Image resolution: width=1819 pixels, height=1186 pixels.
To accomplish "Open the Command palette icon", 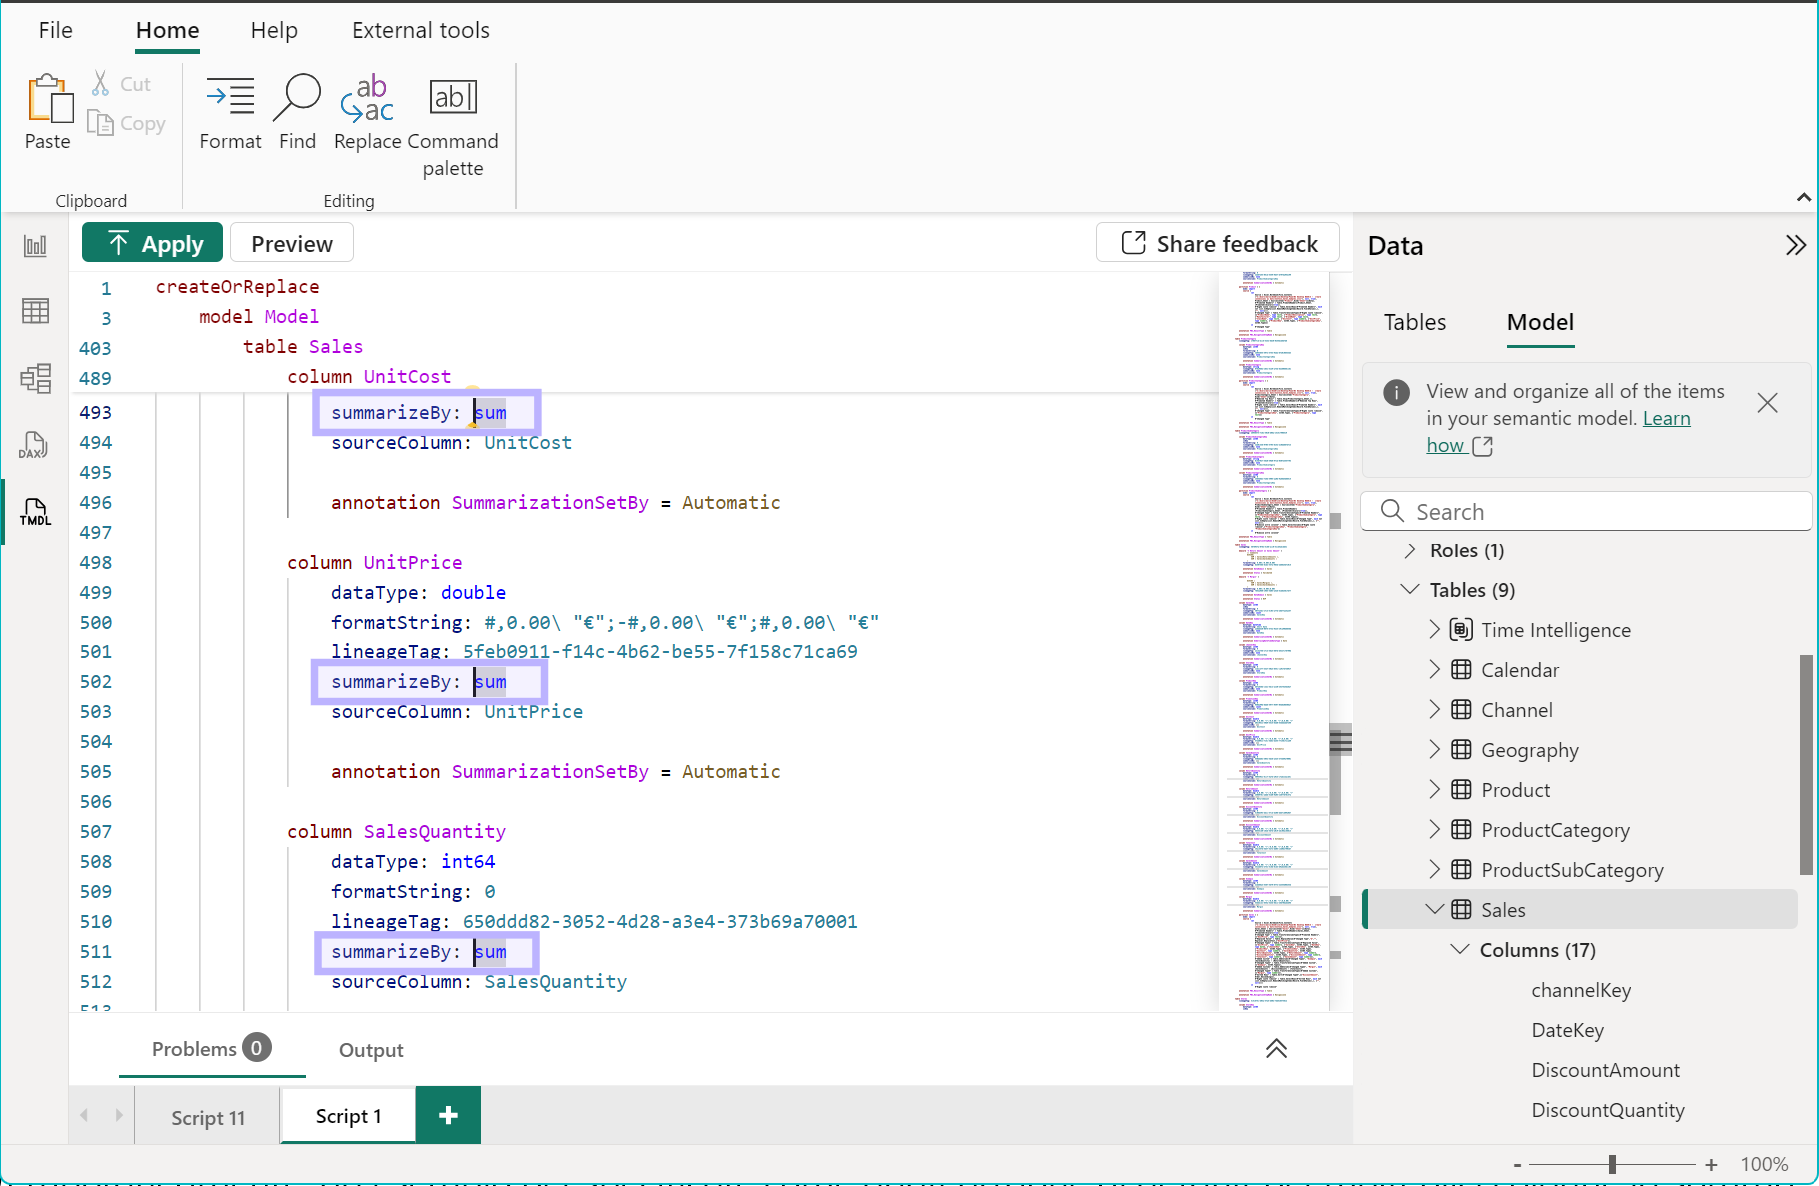I will pyautogui.click(x=453, y=97).
